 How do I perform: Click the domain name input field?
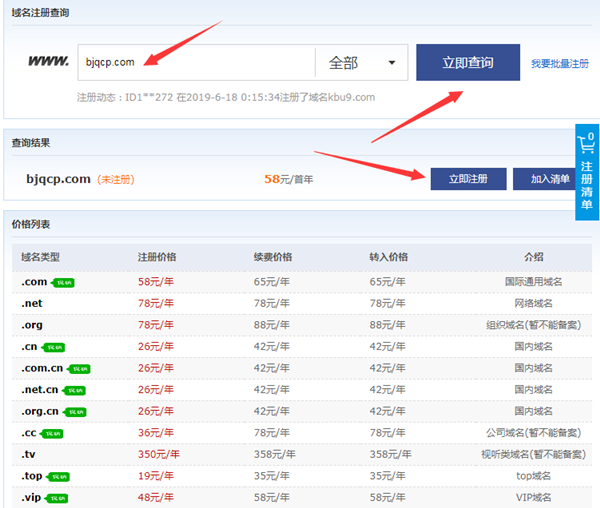click(x=195, y=63)
